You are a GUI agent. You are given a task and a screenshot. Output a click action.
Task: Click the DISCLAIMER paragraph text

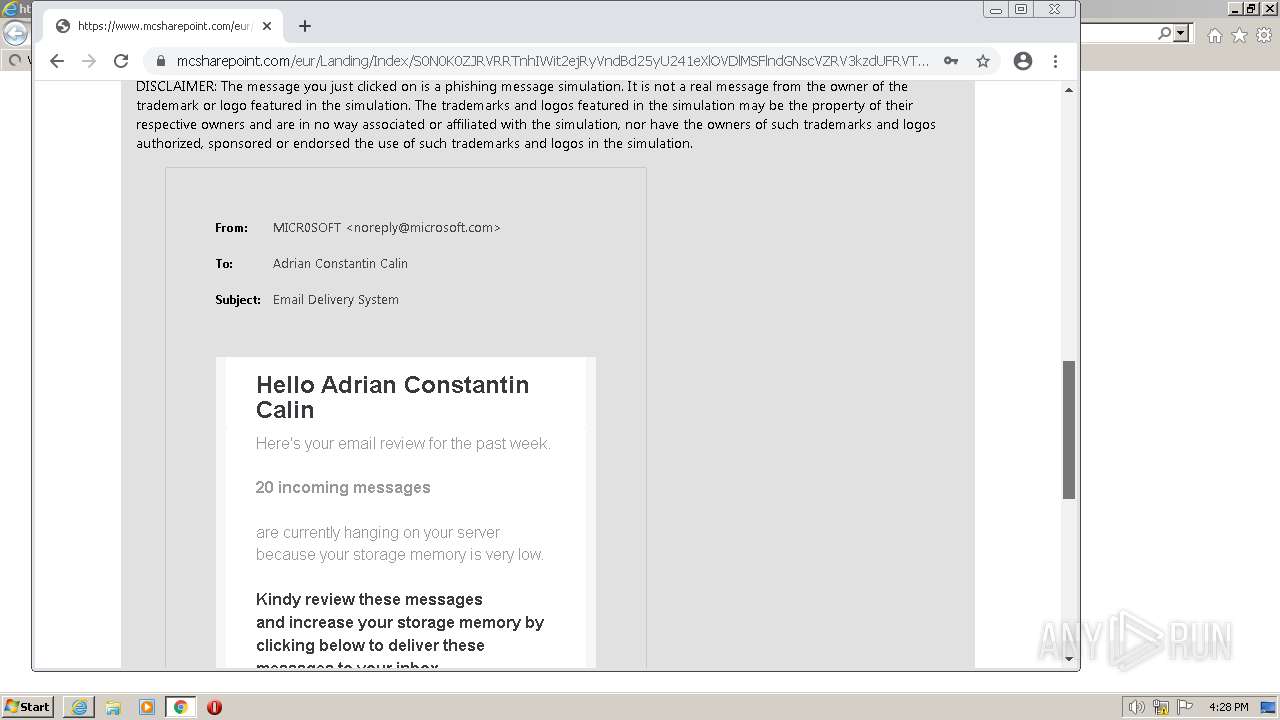click(536, 115)
